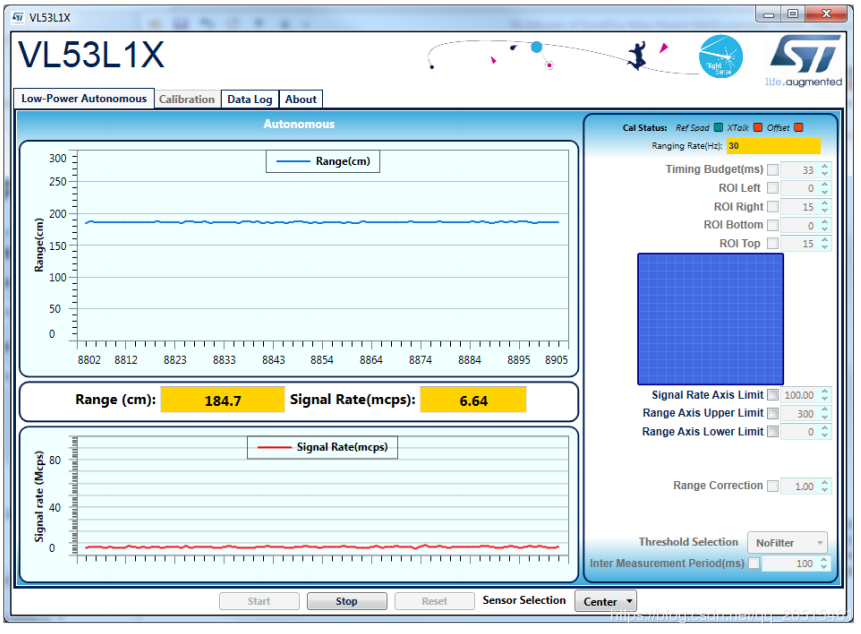Click the Offset red status indicator

pos(798,128)
